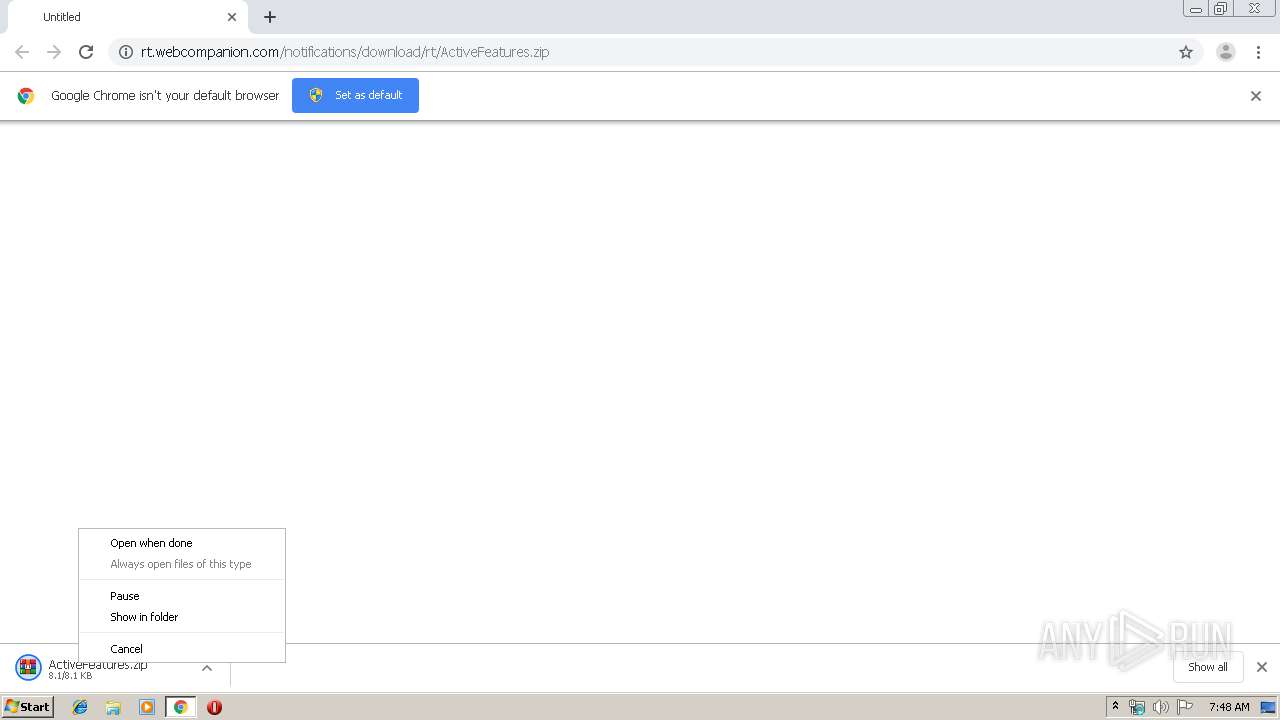Open Windows Media Player from taskbar

147,707
